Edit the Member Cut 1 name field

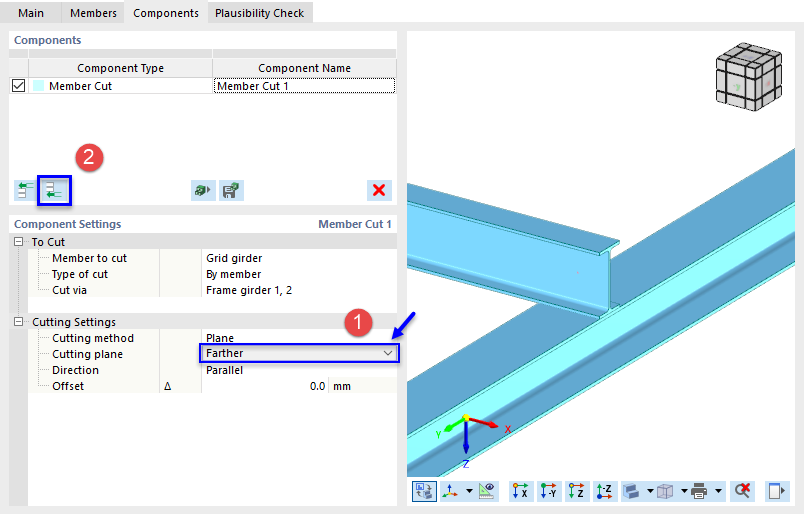tap(305, 86)
